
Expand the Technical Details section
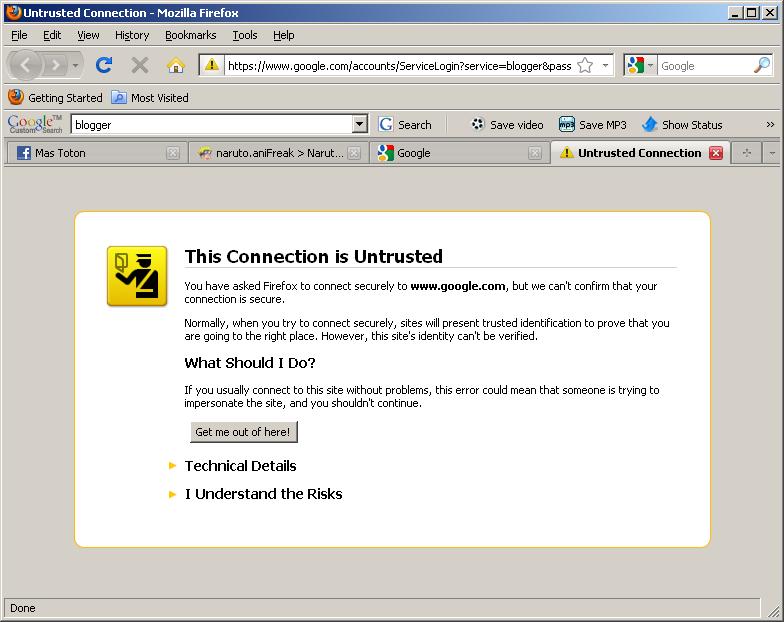[240, 466]
